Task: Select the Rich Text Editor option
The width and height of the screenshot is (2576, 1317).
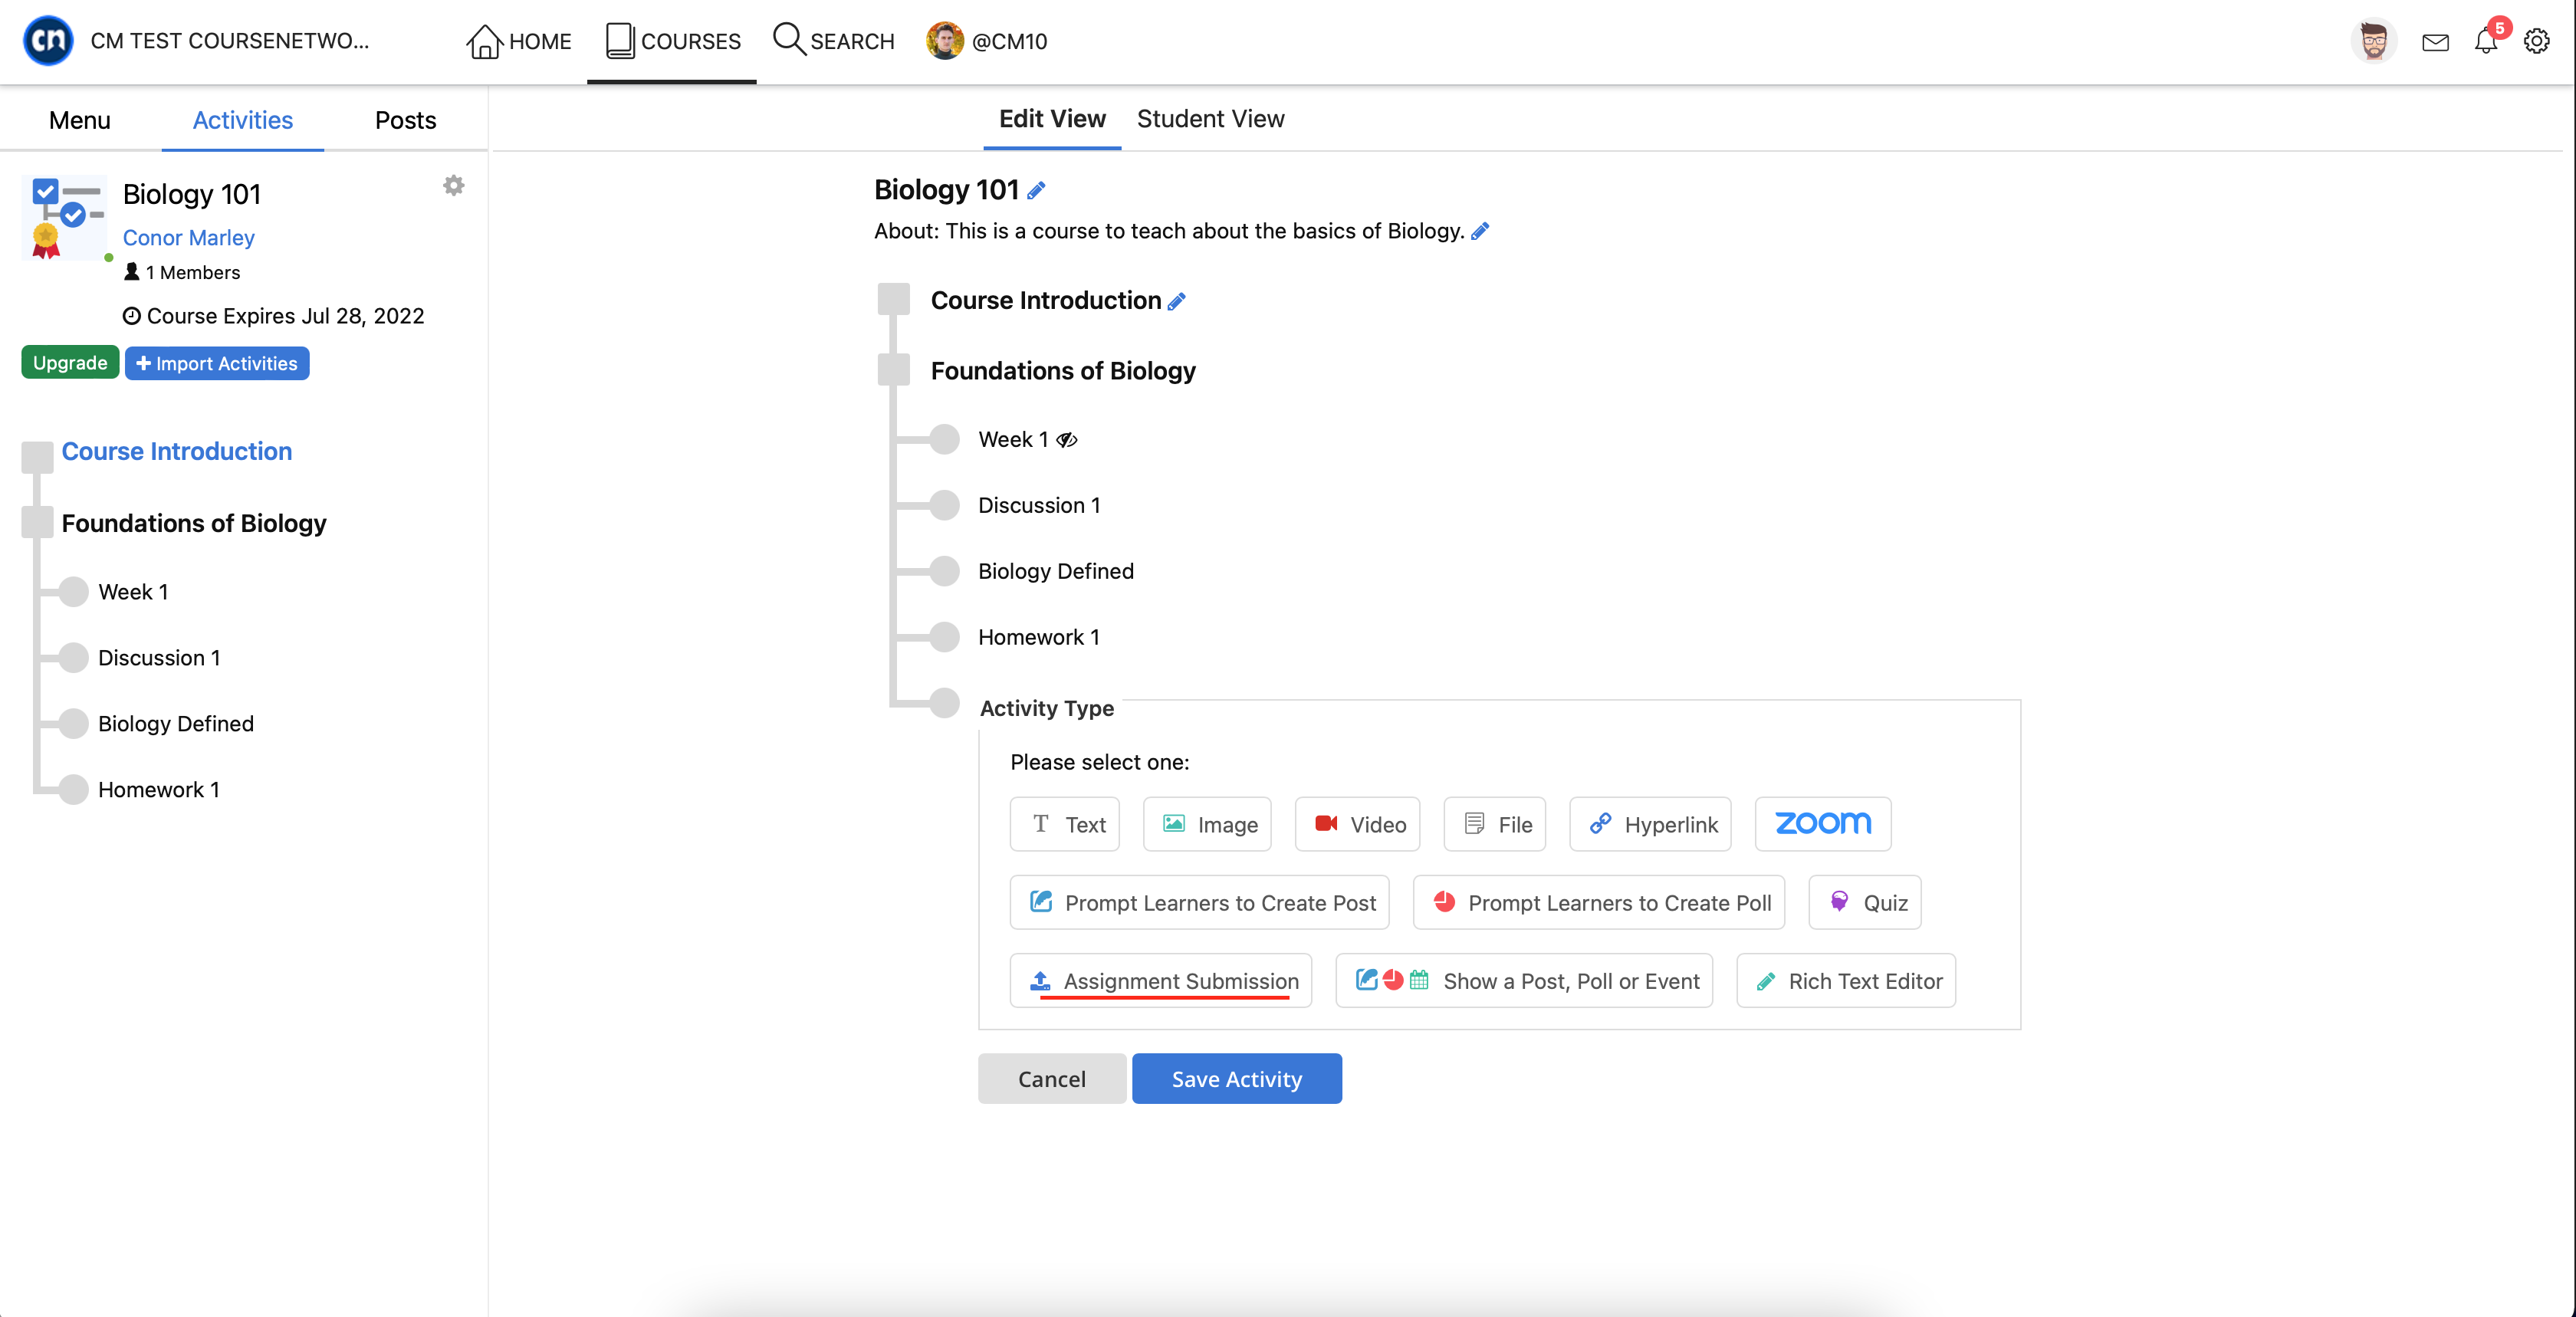Action: 1846,980
